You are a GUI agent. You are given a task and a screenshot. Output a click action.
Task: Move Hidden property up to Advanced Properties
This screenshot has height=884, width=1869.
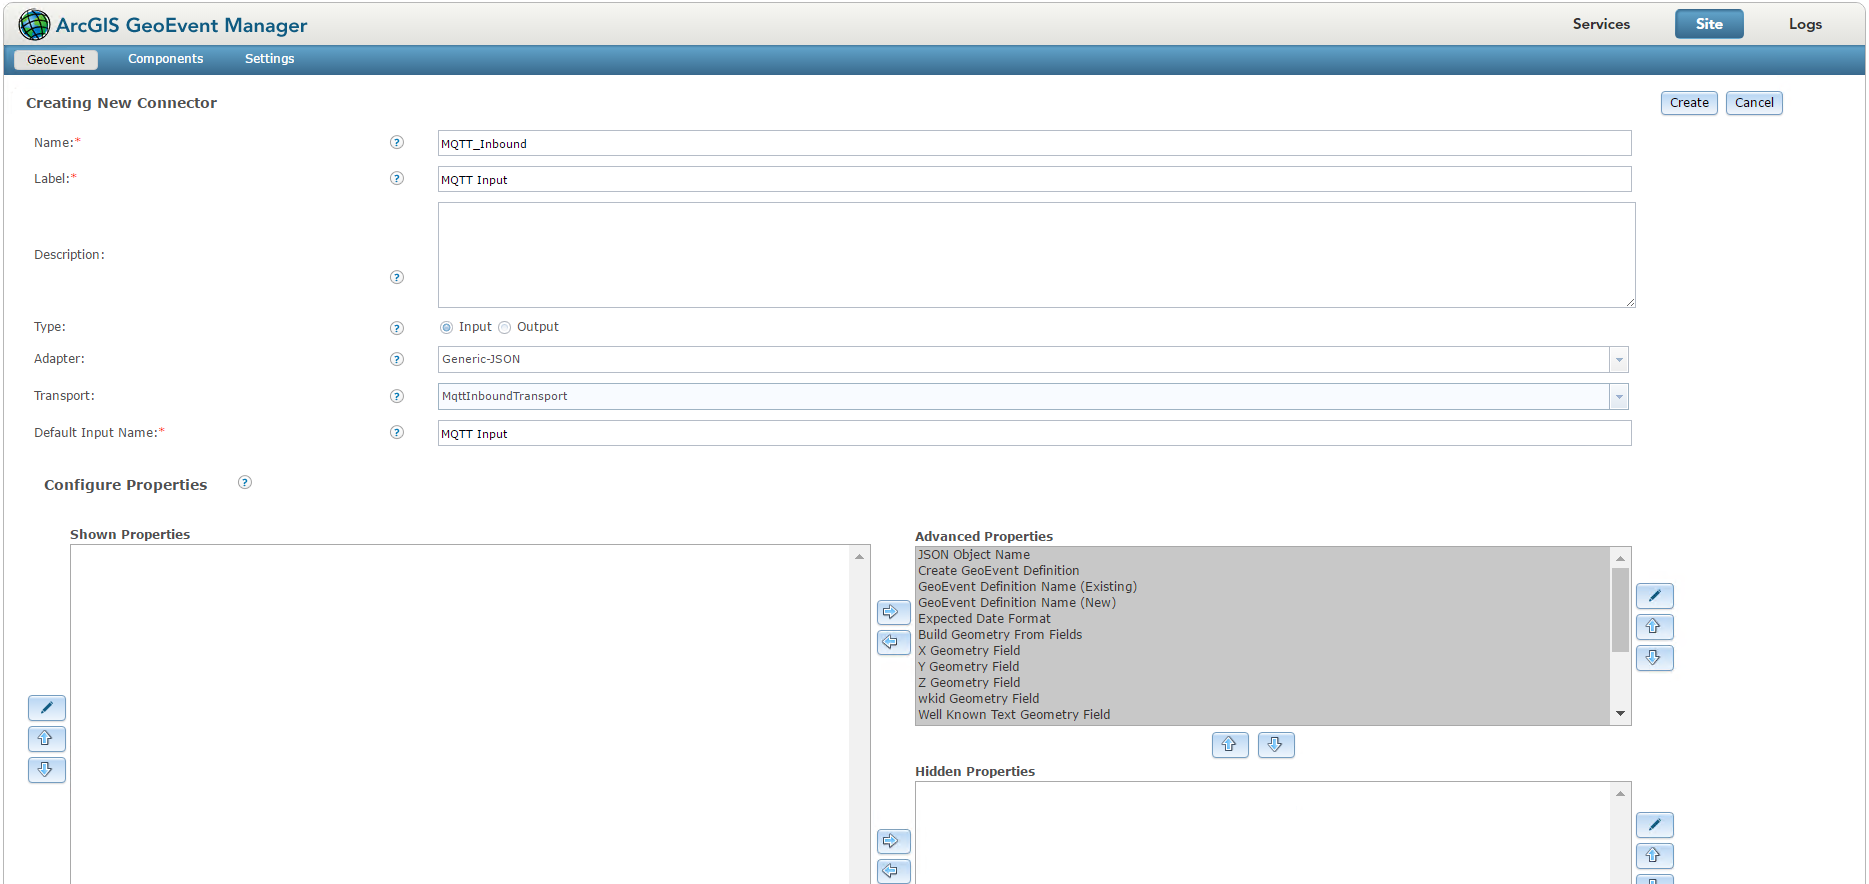1230,745
